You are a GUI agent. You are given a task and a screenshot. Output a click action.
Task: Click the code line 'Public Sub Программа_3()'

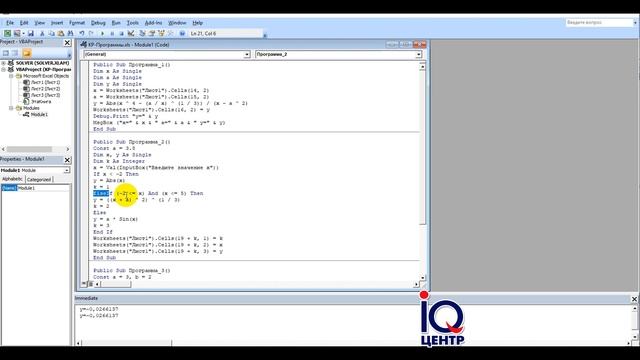pyautogui.click(x=132, y=271)
